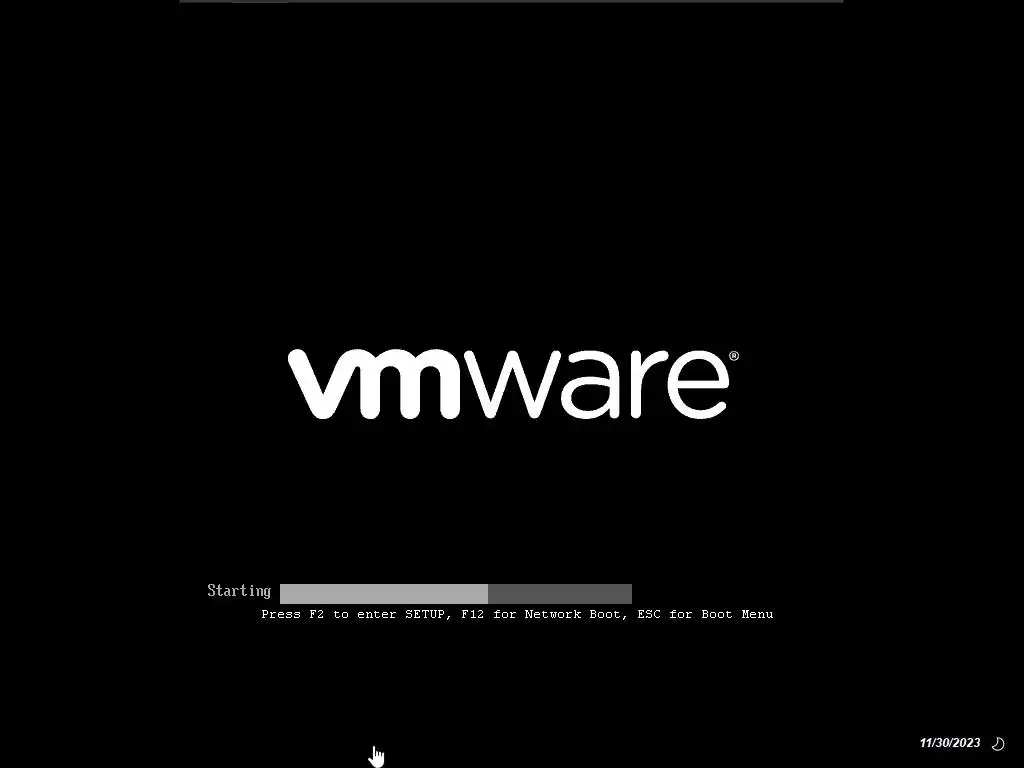This screenshot has height=768, width=1024.
Task: Click the word "Press" in the boot message
Action: 281,614
